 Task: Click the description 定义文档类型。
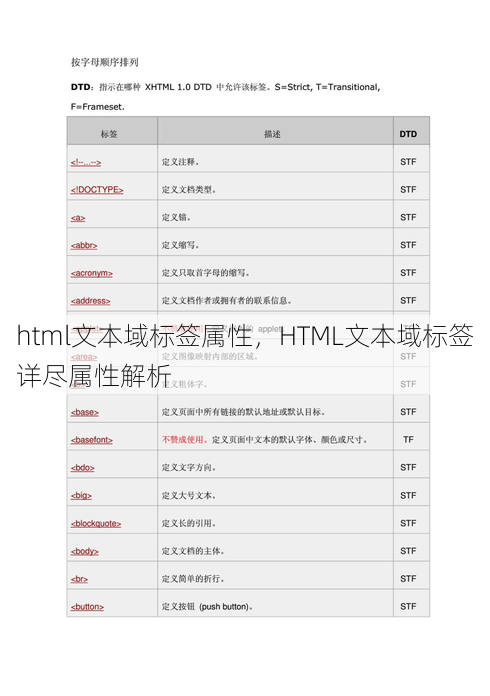(189, 190)
